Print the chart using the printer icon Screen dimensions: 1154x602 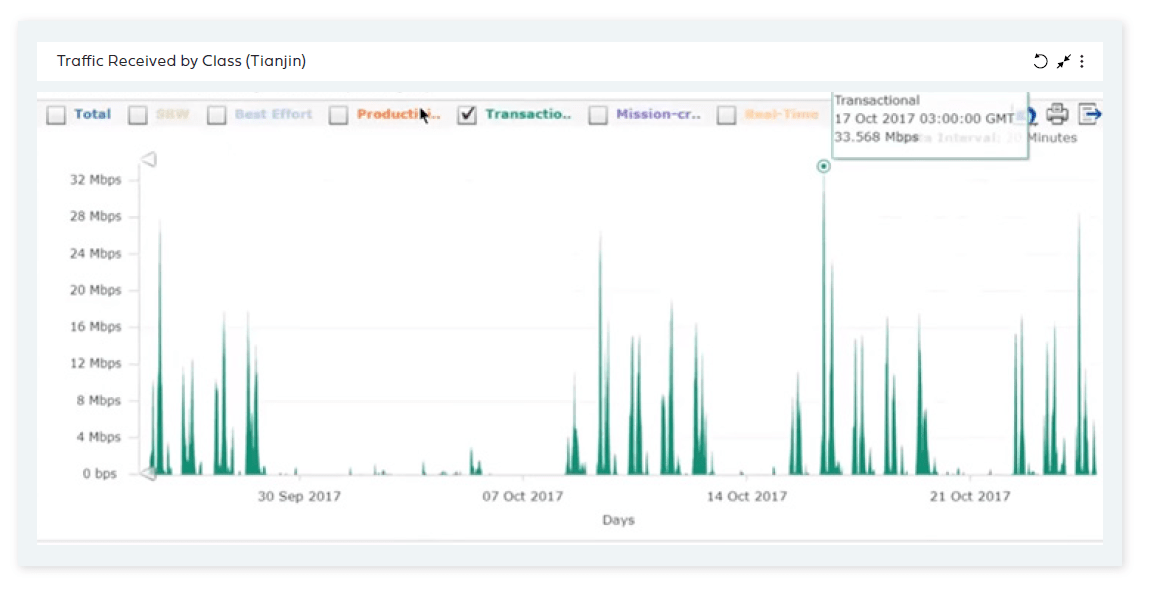1057,114
